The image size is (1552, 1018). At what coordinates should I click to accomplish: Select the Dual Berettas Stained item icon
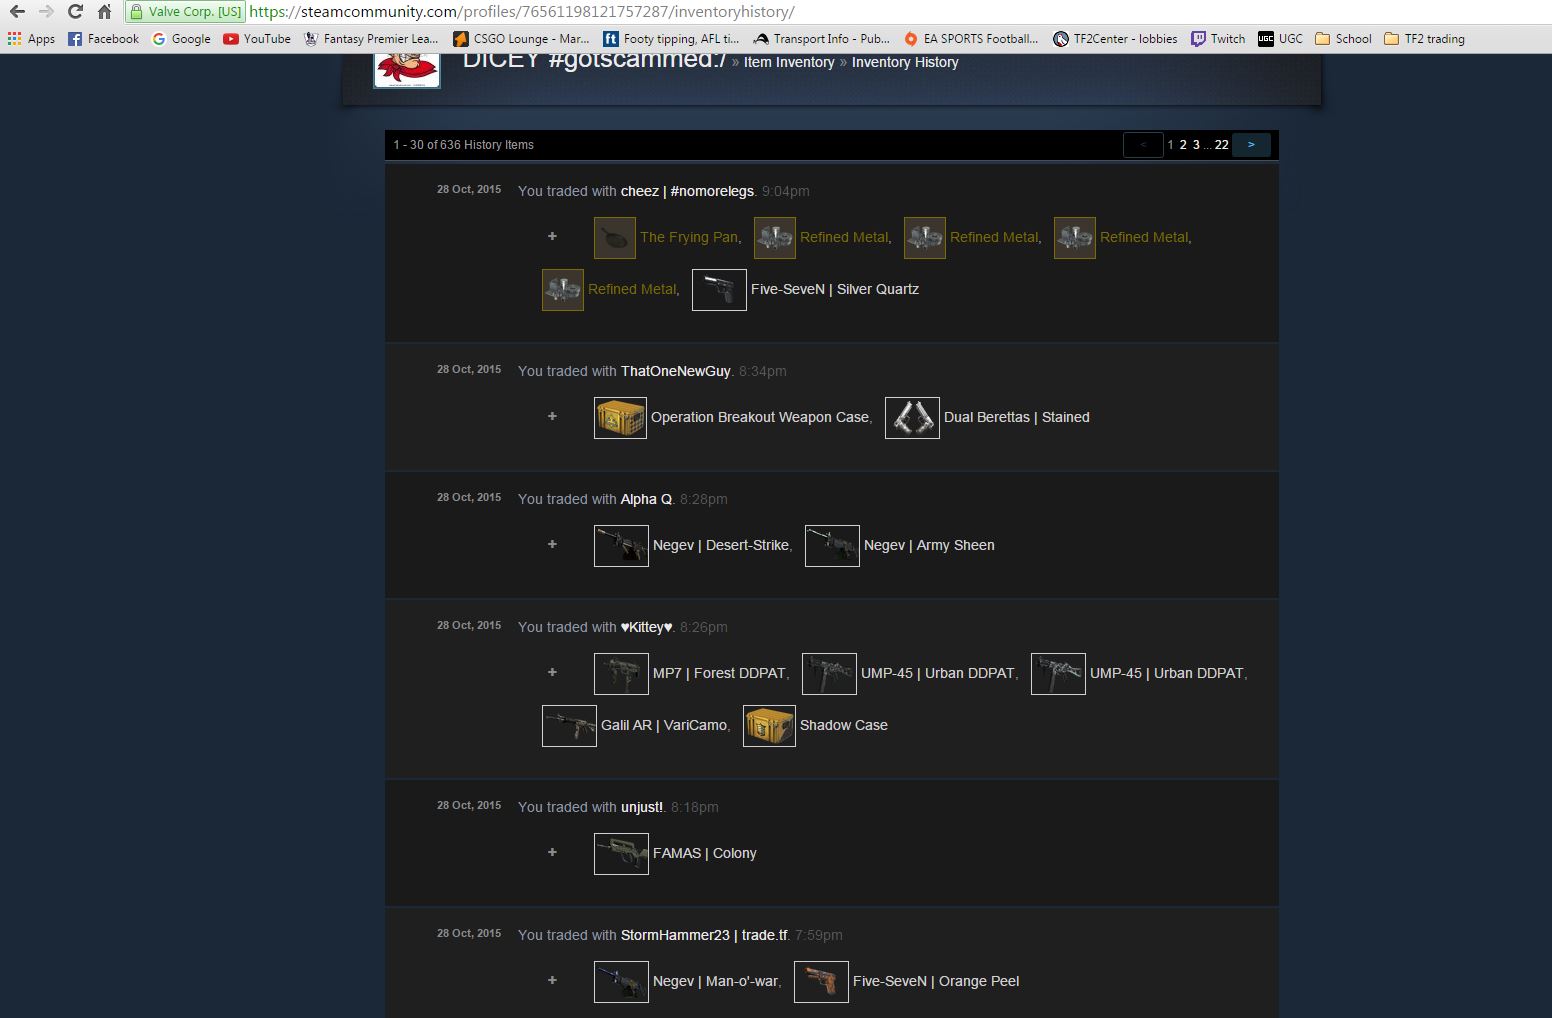point(911,418)
